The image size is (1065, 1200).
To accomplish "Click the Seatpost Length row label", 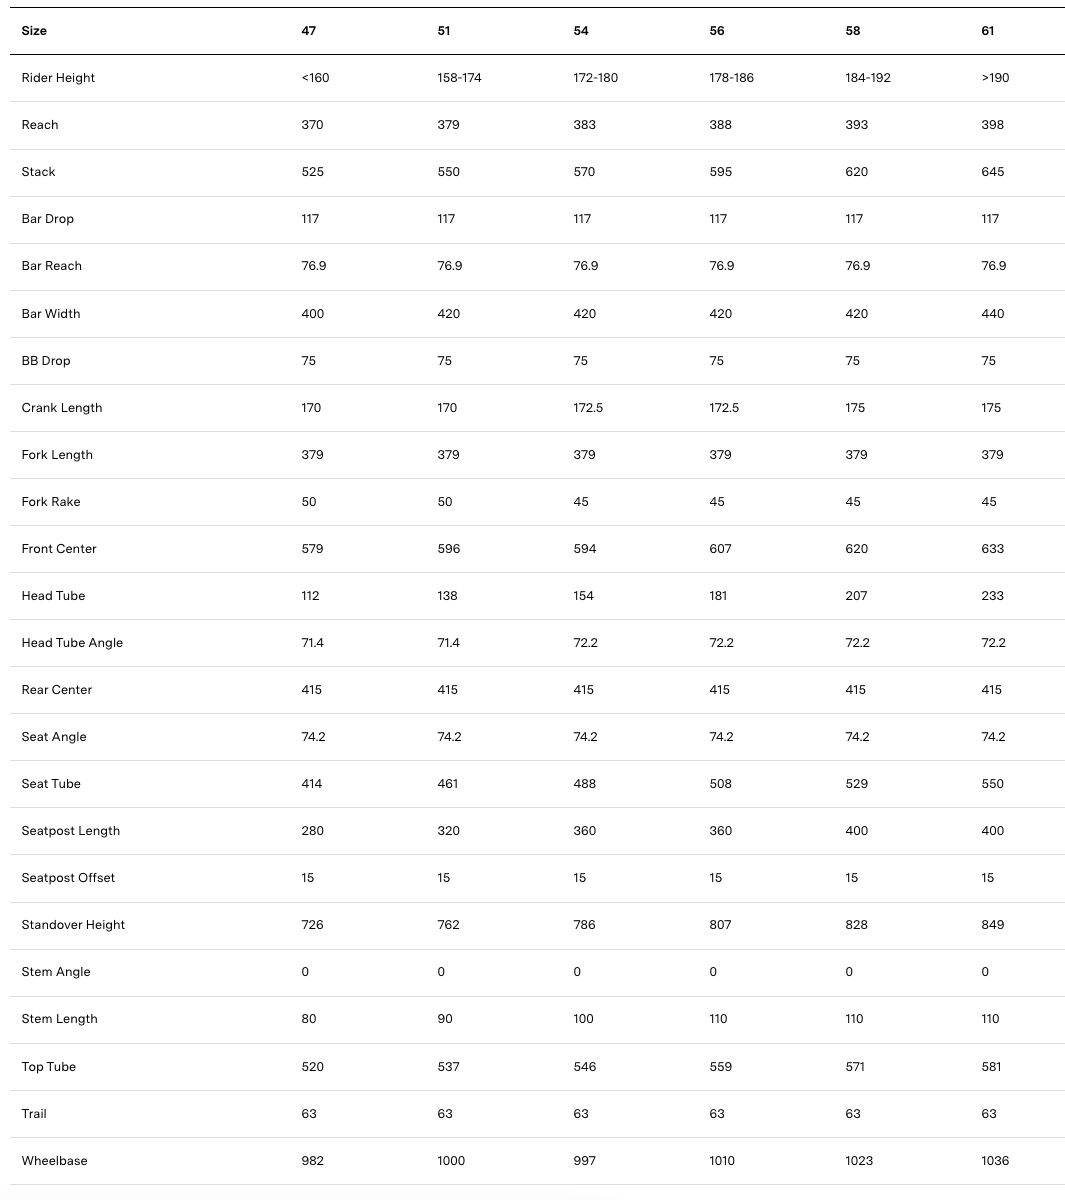I will click(x=71, y=831).
